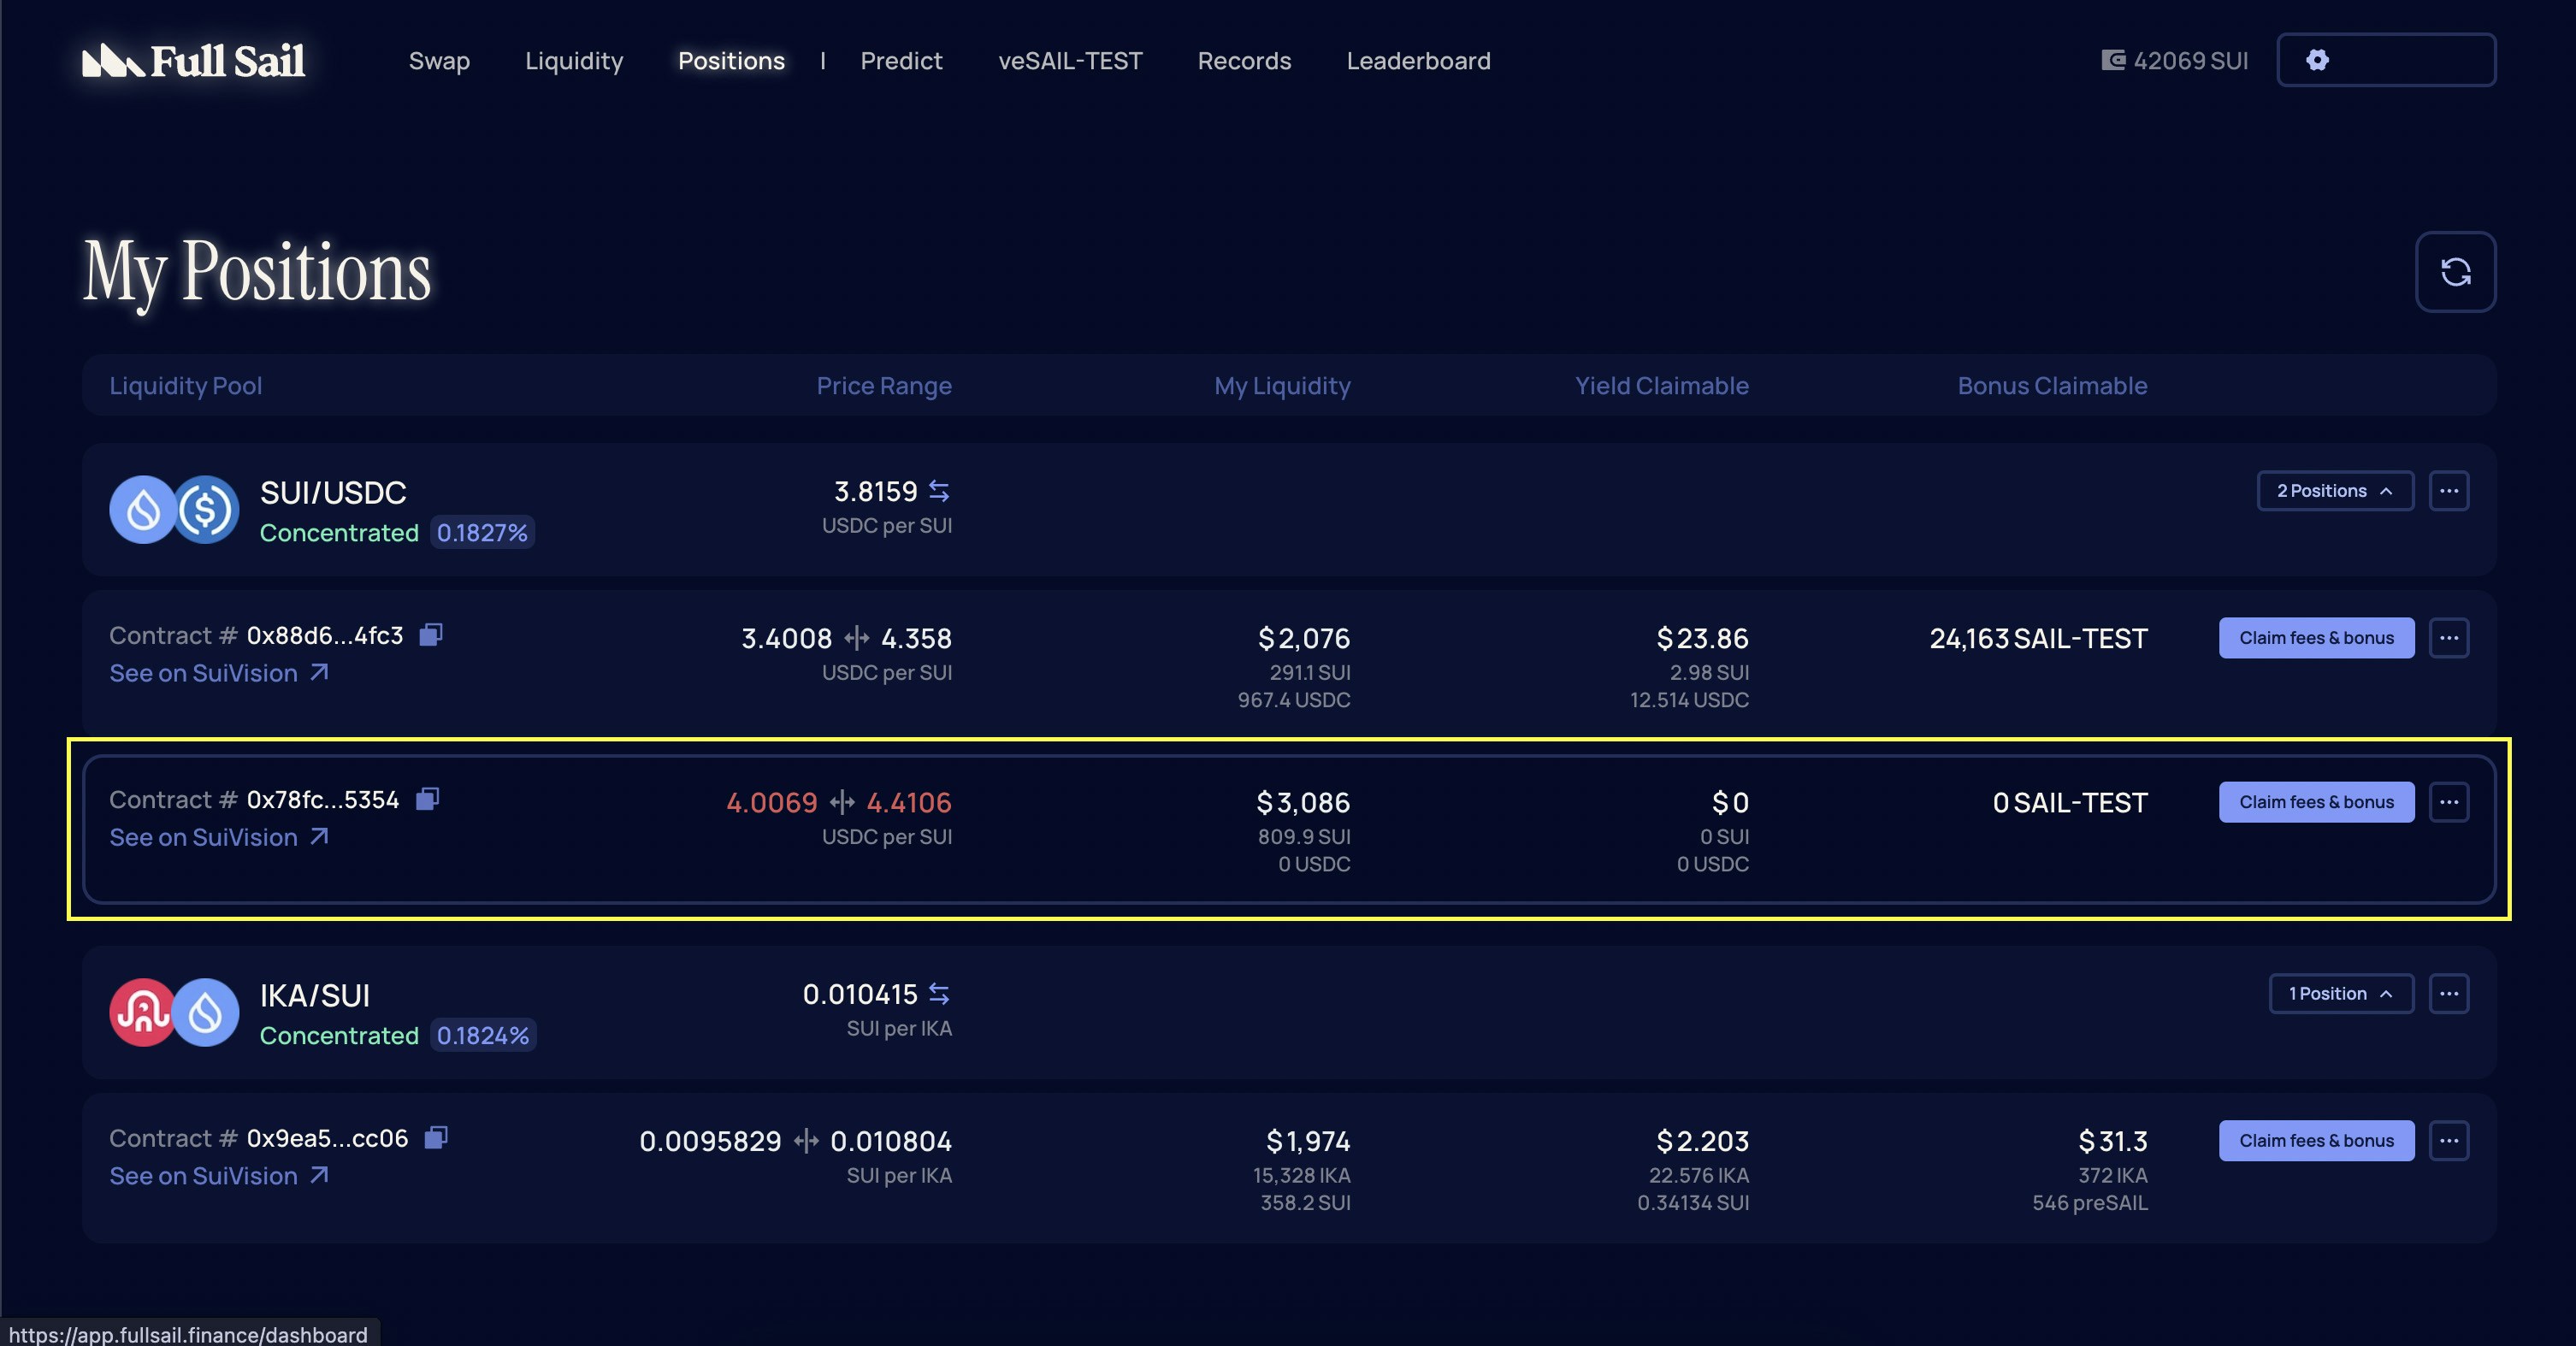Open more options for 0x78fc...5354 position

pos(2448,802)
